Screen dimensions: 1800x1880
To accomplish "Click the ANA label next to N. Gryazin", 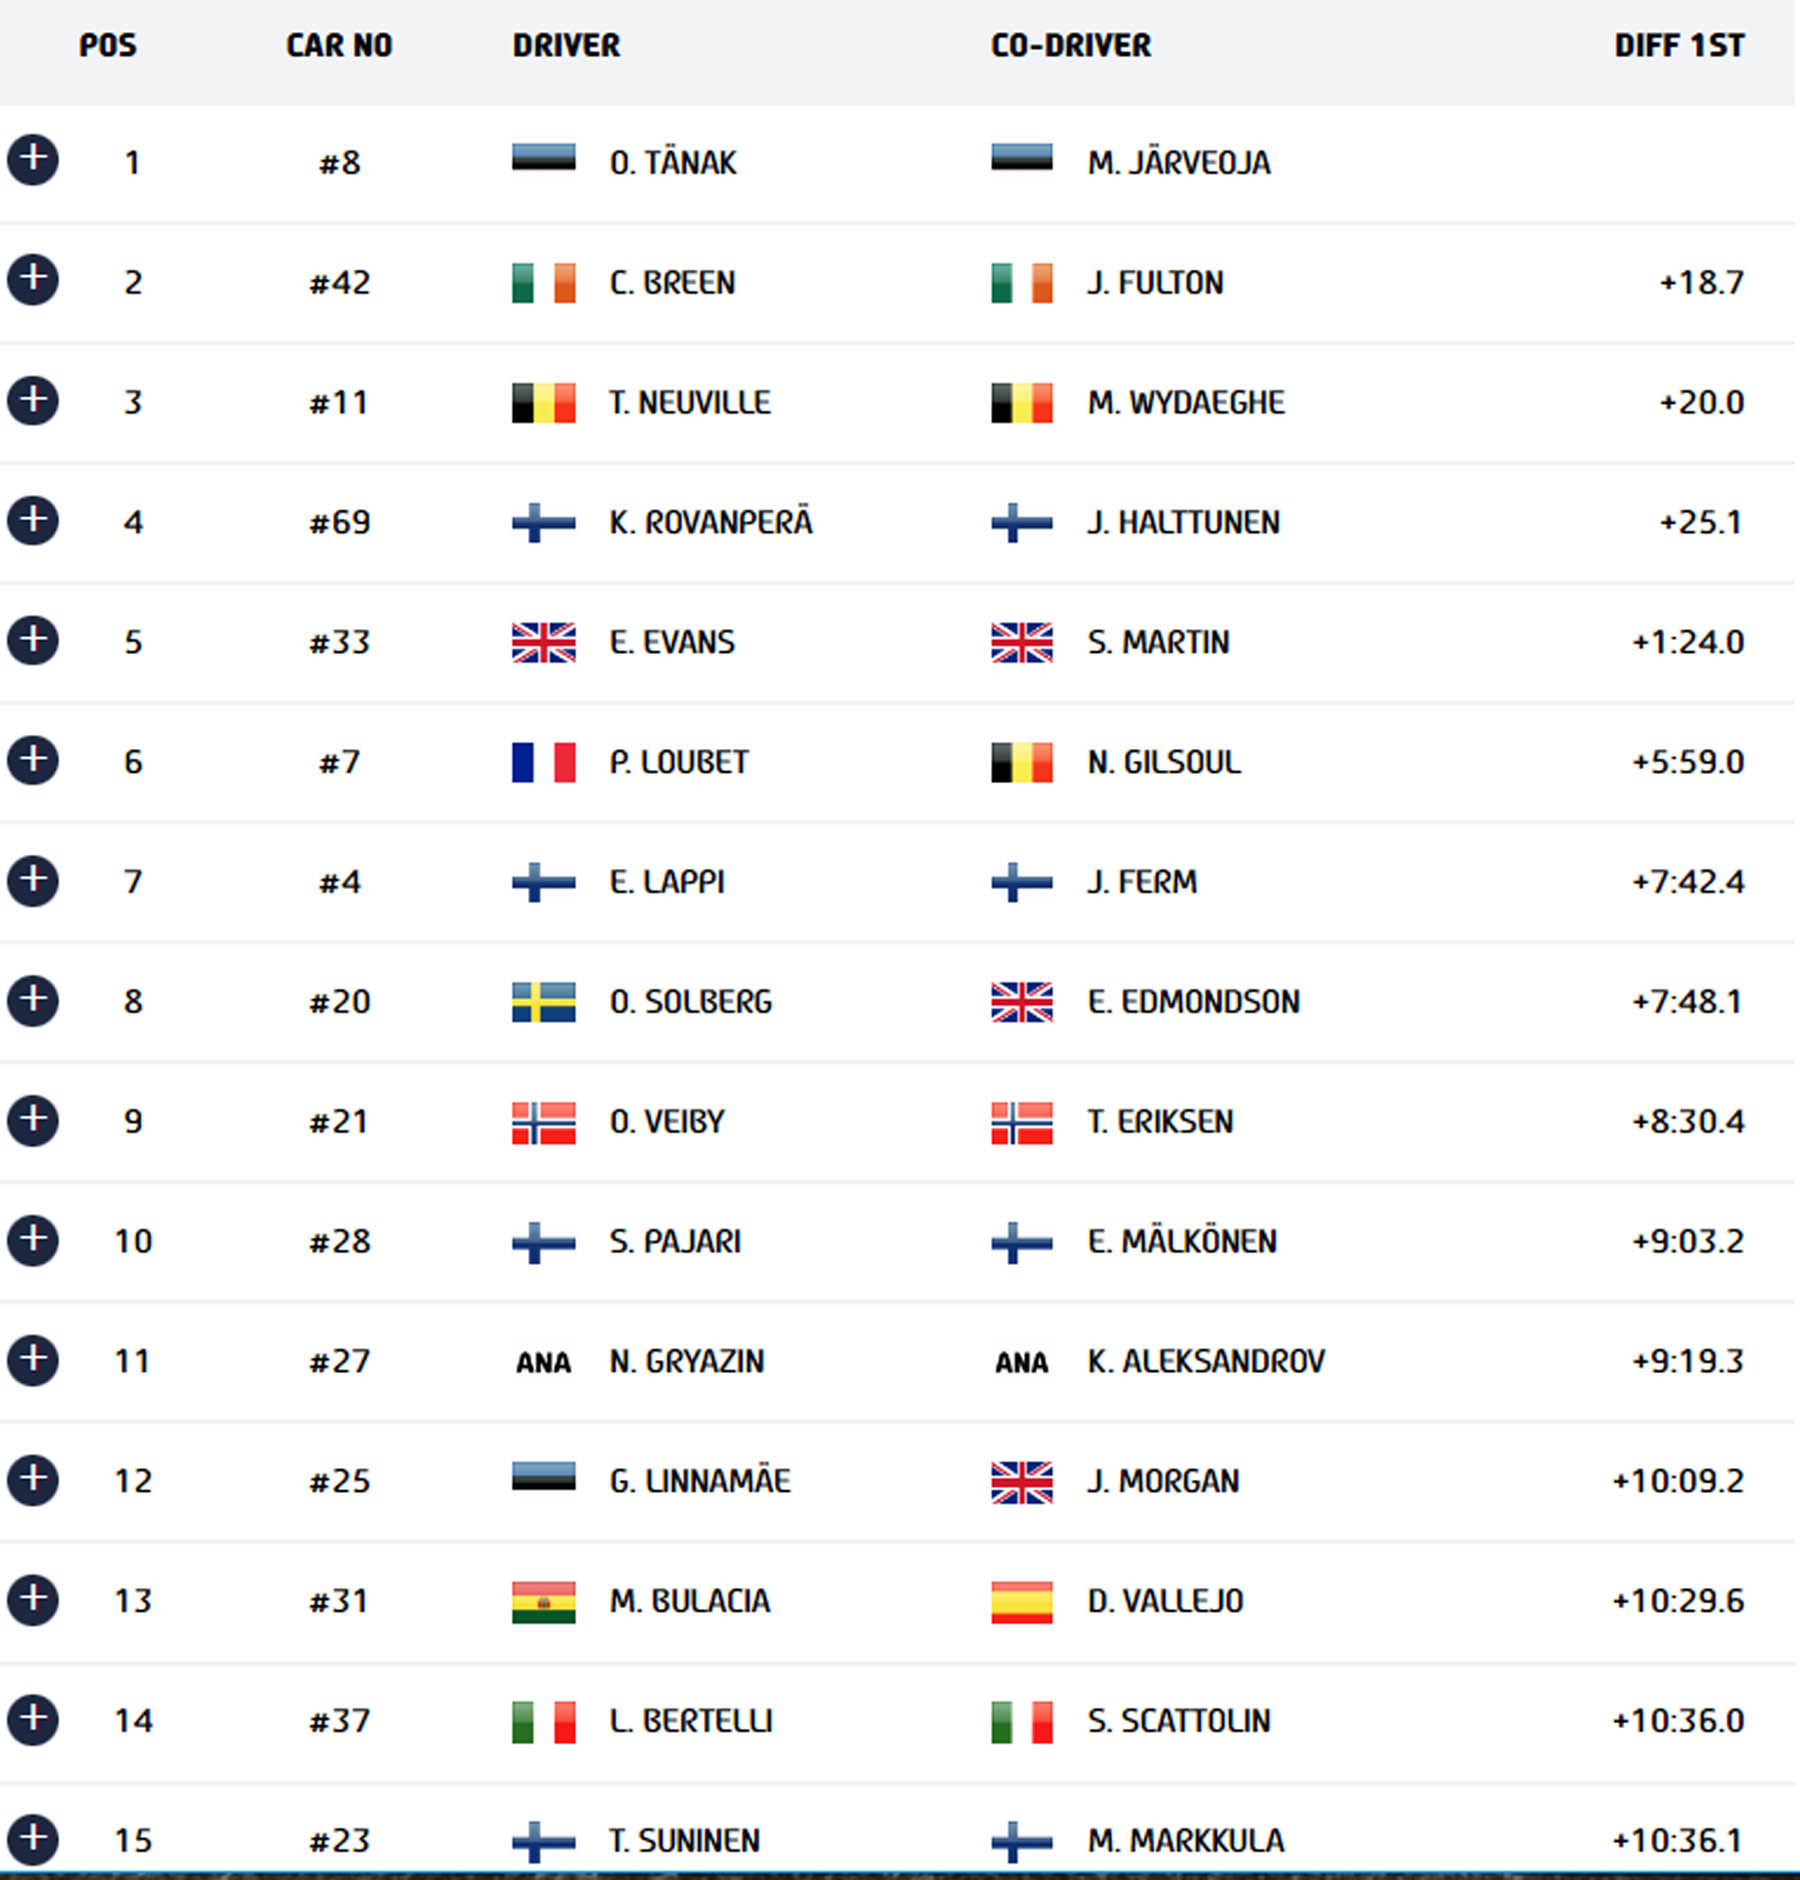I will (543, 1362).
